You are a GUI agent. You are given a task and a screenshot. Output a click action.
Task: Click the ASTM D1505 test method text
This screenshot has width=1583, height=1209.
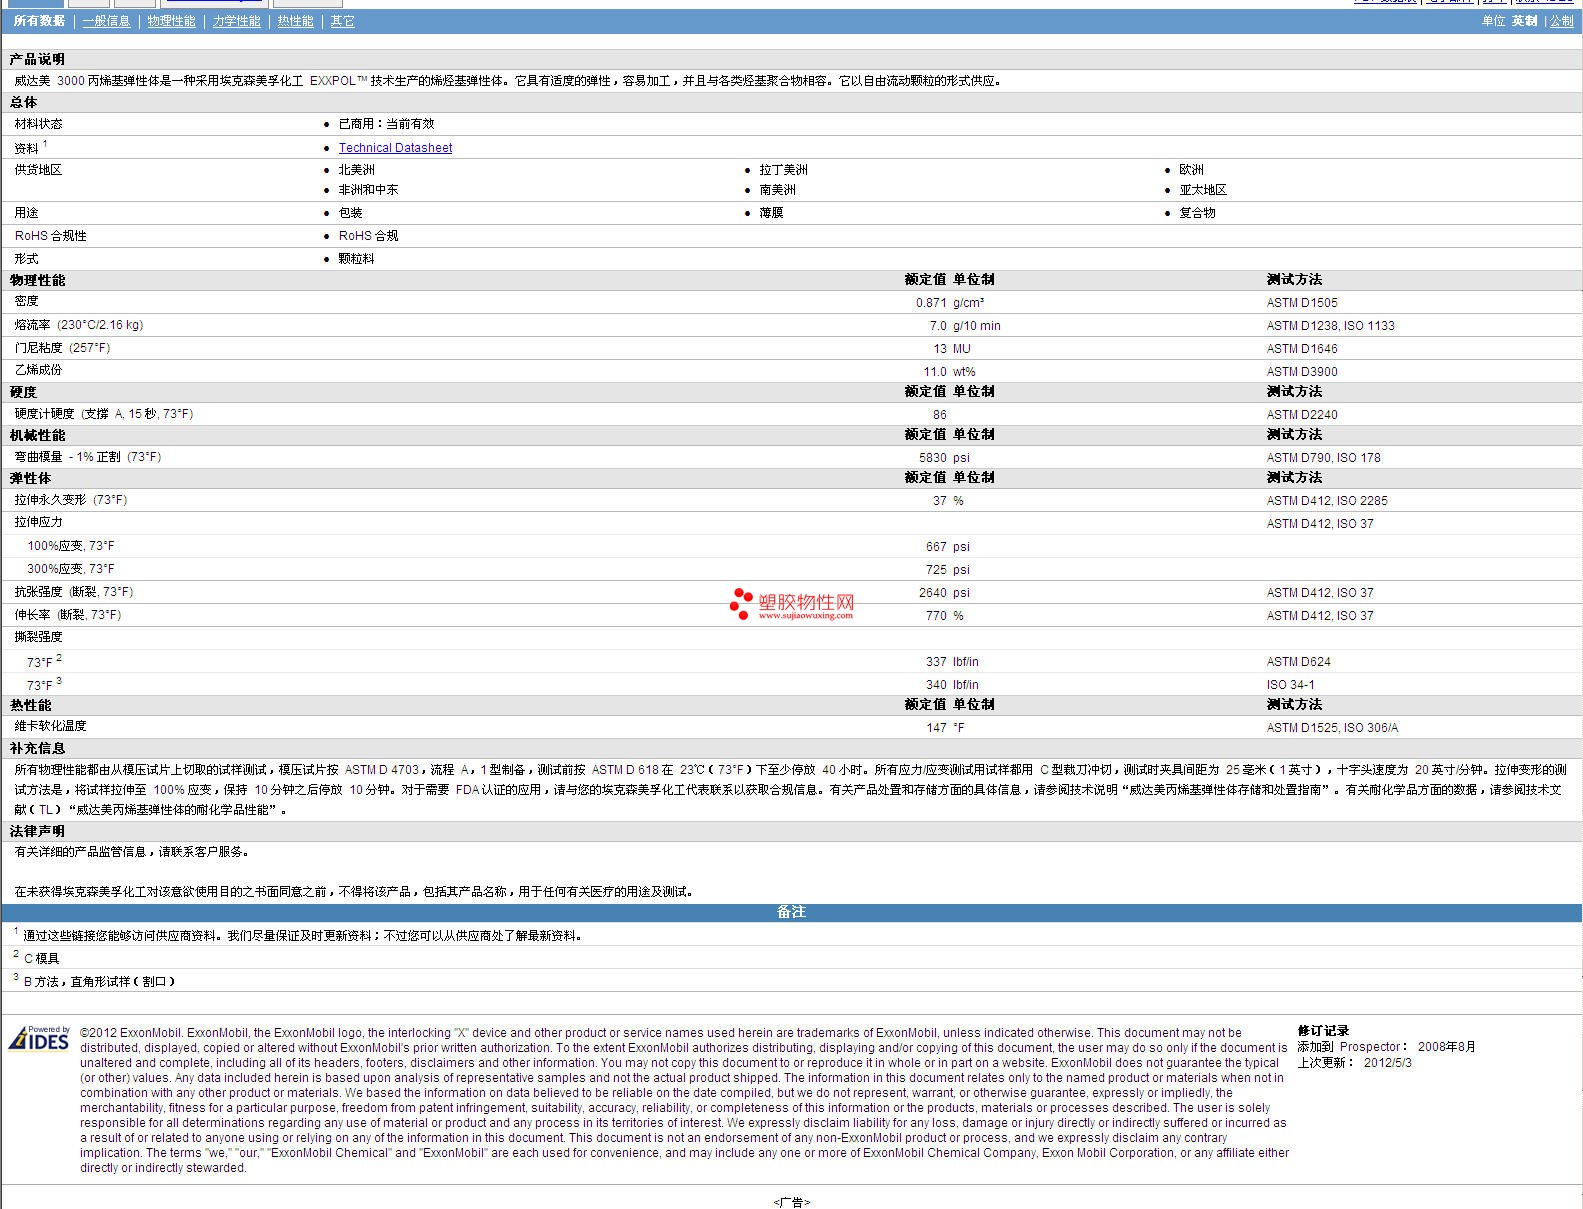pyautogui.click(x=1301, y=303)
